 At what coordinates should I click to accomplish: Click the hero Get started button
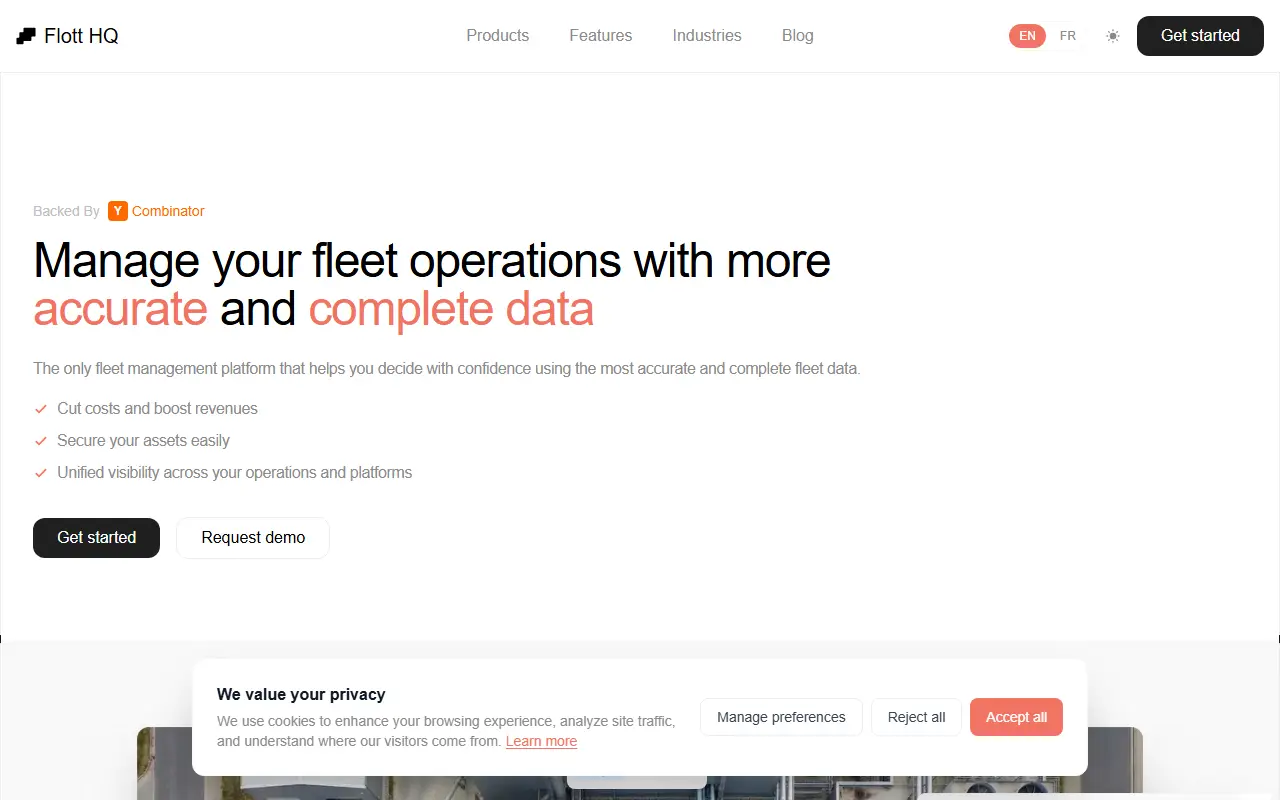[96, 538]
